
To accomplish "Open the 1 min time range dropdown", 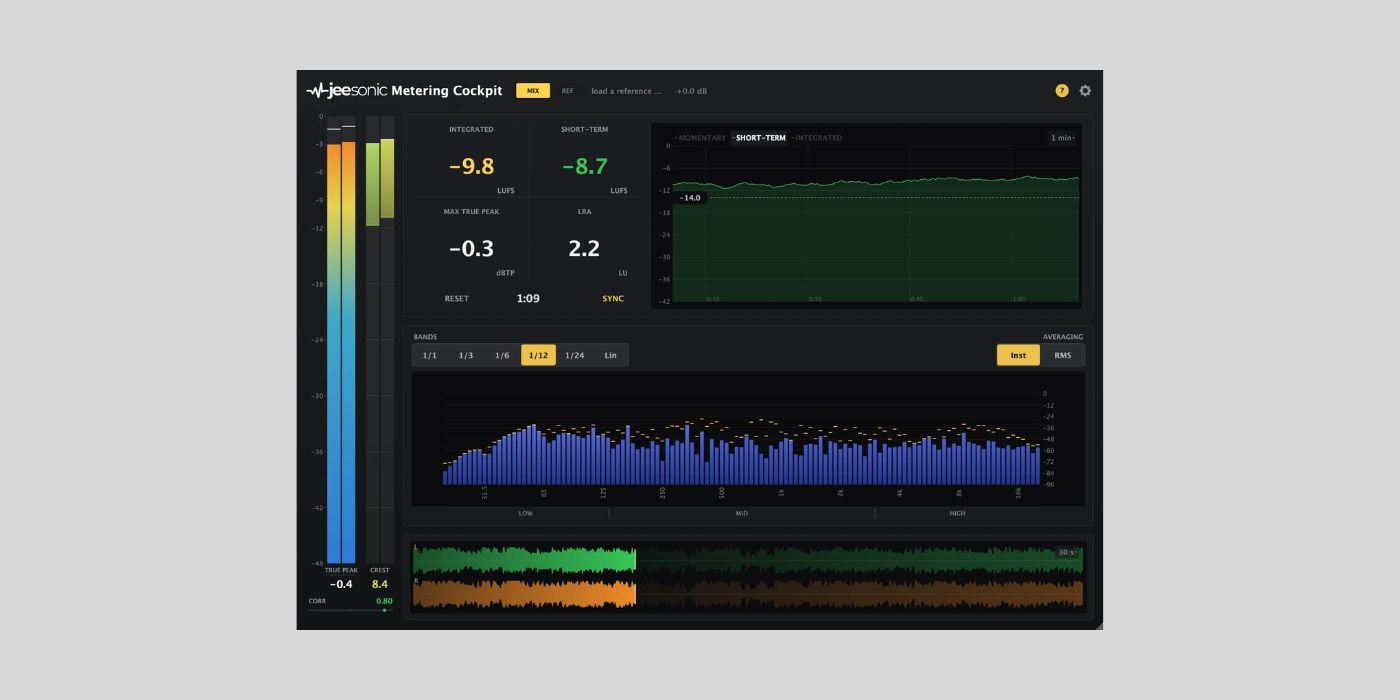I will coord(1063,138).
